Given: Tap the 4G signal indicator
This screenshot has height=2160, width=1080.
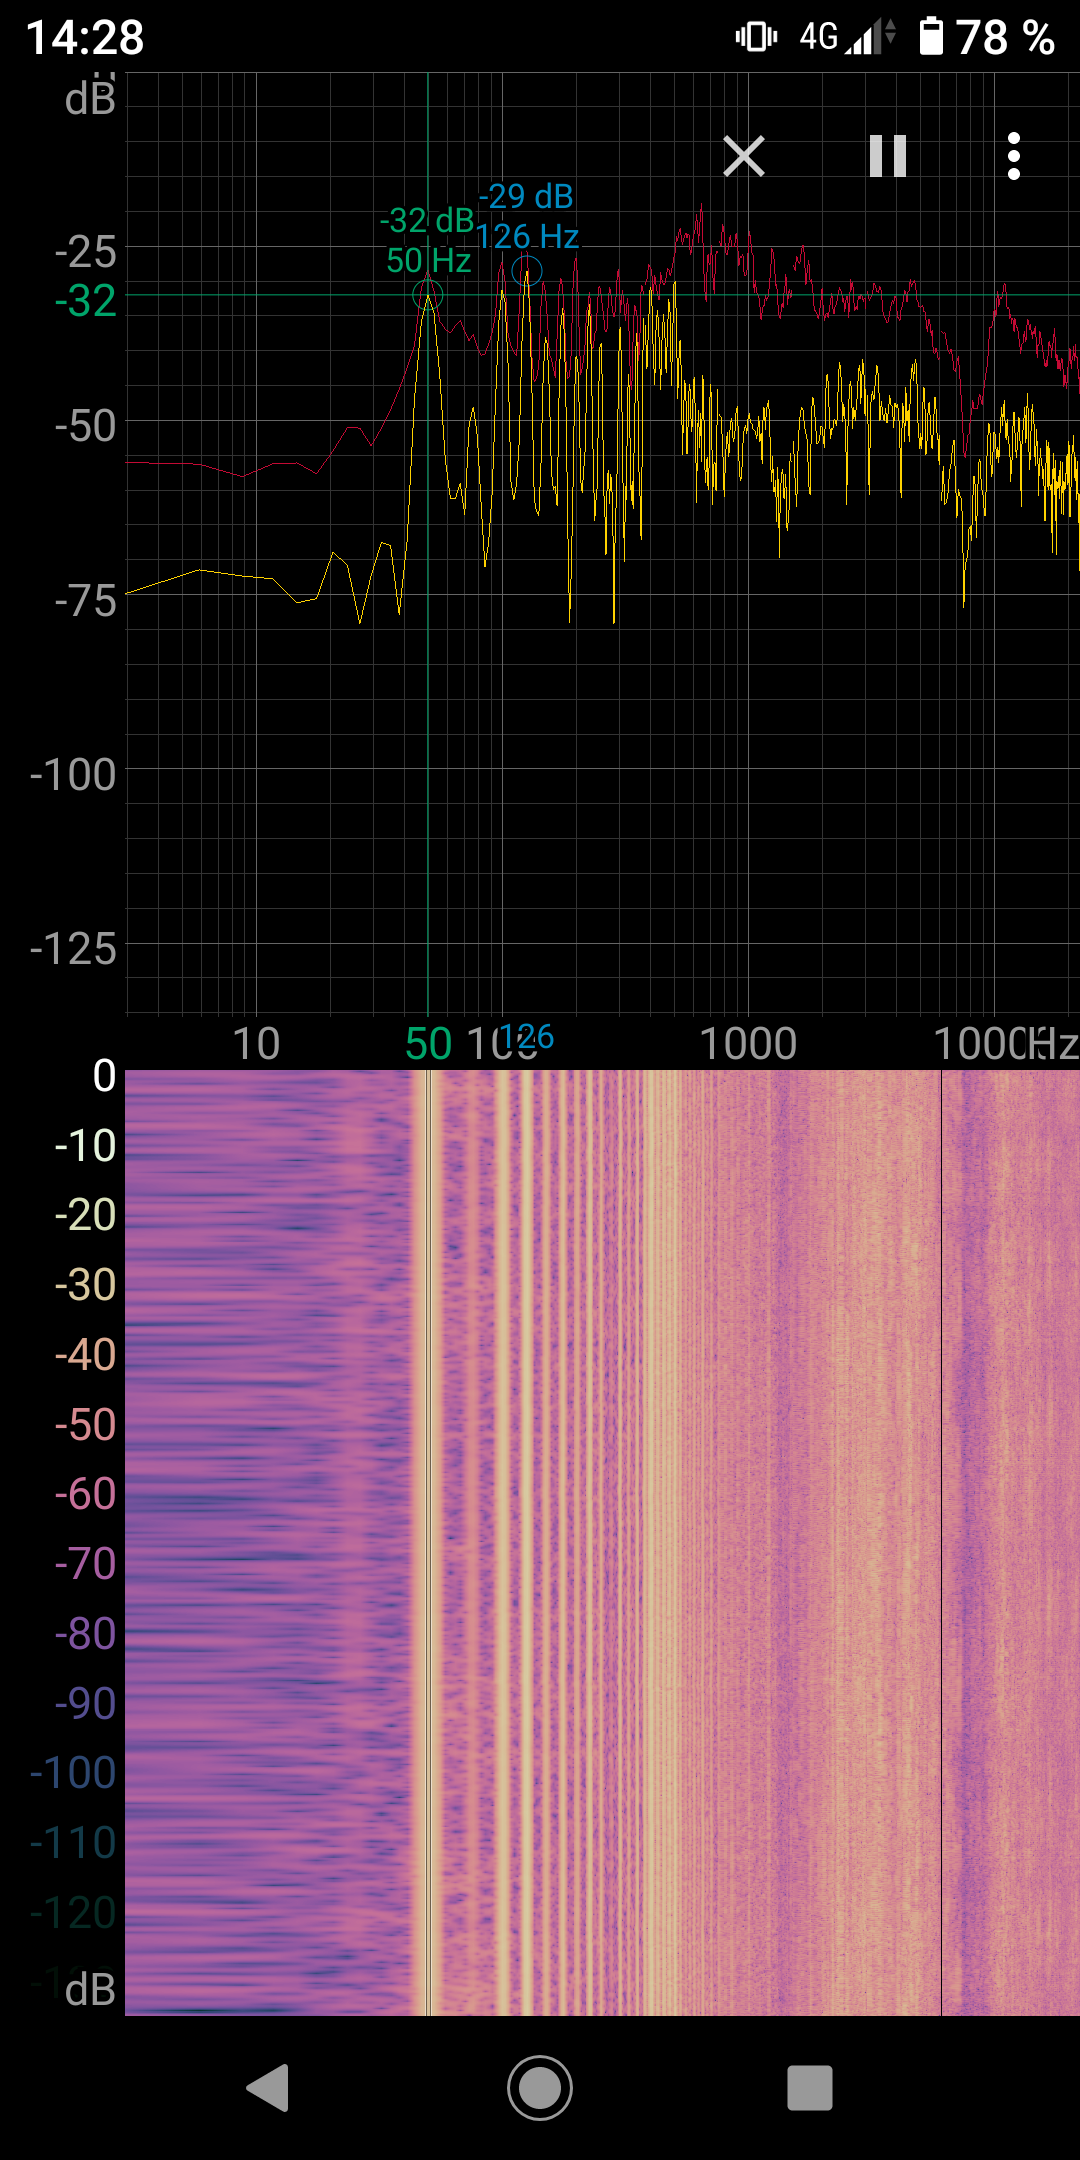Looking at the screenshot, I should 847,37.
